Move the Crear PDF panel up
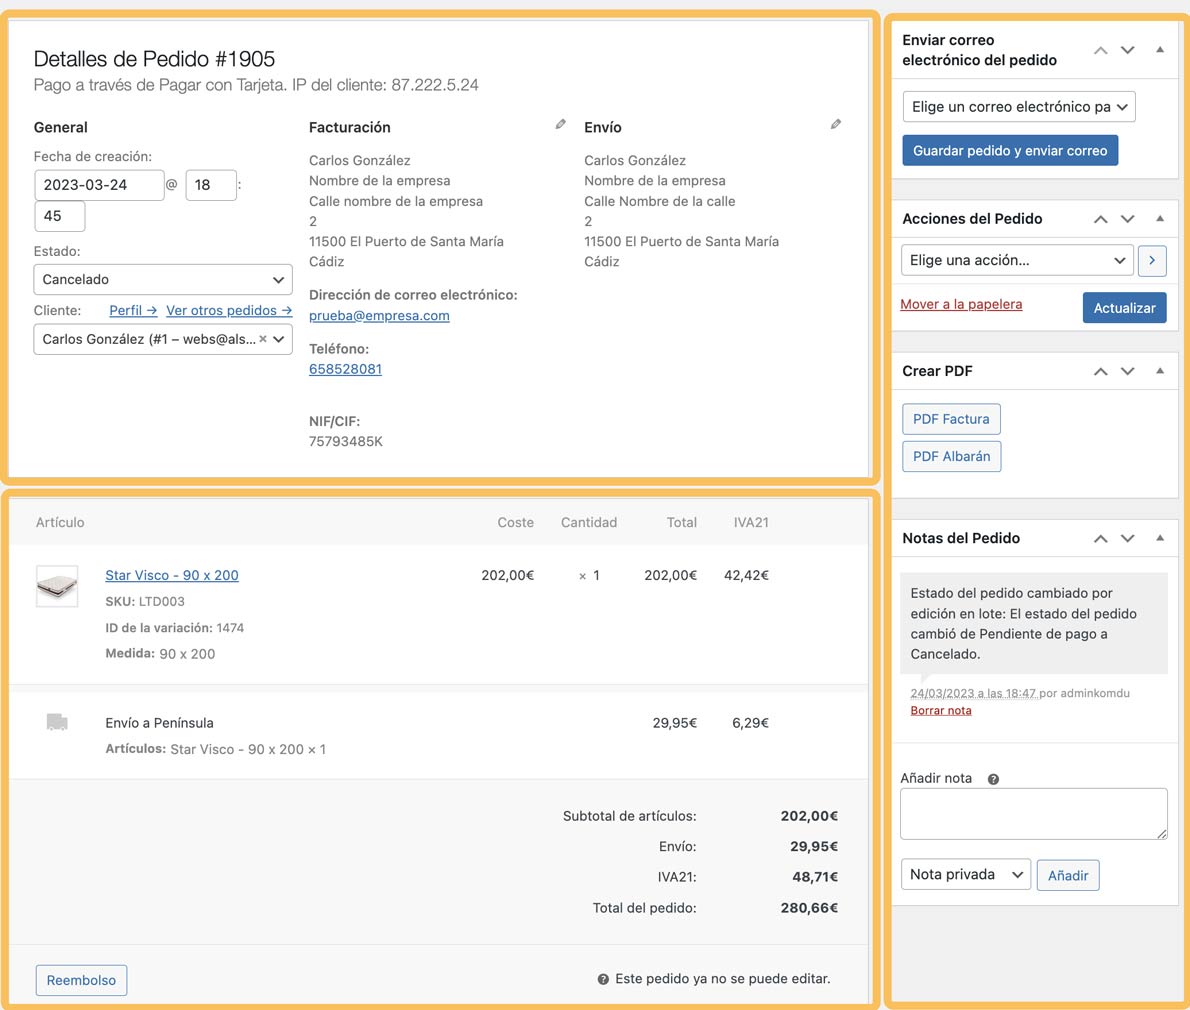Screen dimensions: 1190x1010 point(1100,371)
